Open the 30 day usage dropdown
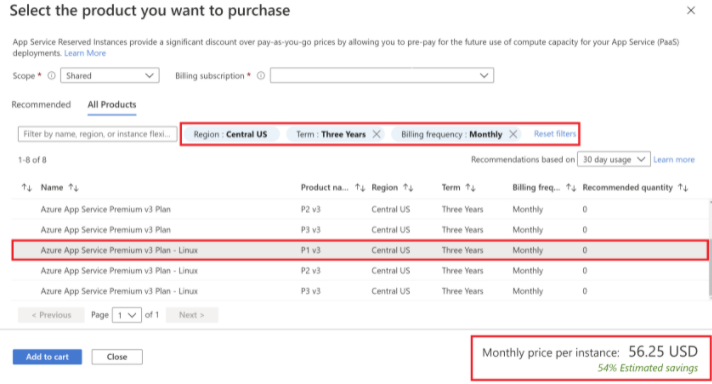The image size is (712, 384). (613, 159)
